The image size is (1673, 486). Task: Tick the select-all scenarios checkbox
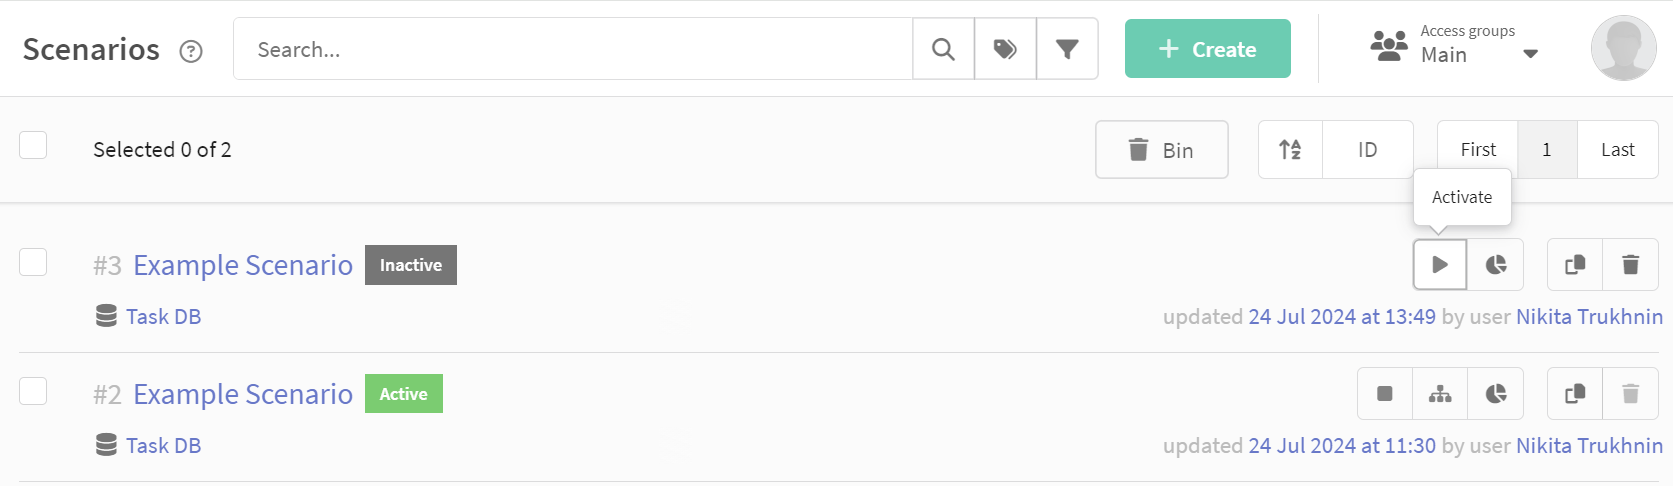(x=33, y=145)
